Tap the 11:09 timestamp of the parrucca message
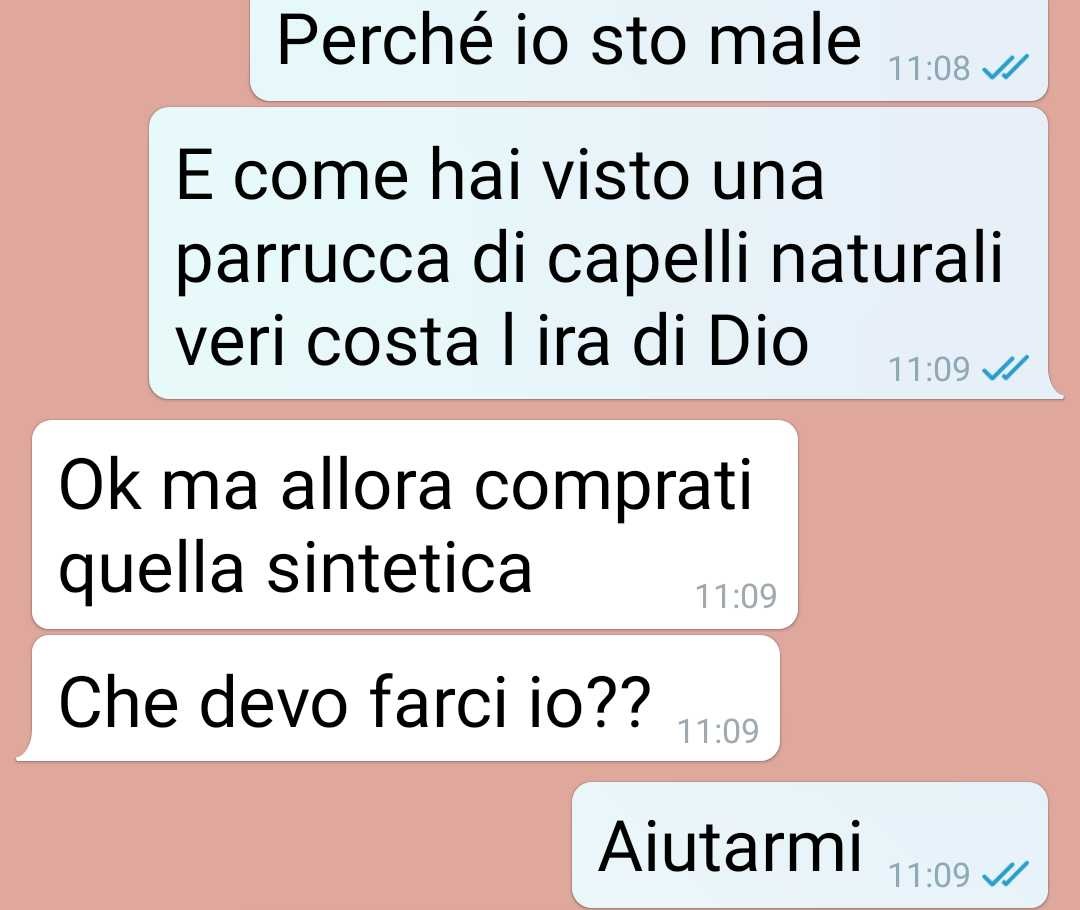 coord(929,369)
